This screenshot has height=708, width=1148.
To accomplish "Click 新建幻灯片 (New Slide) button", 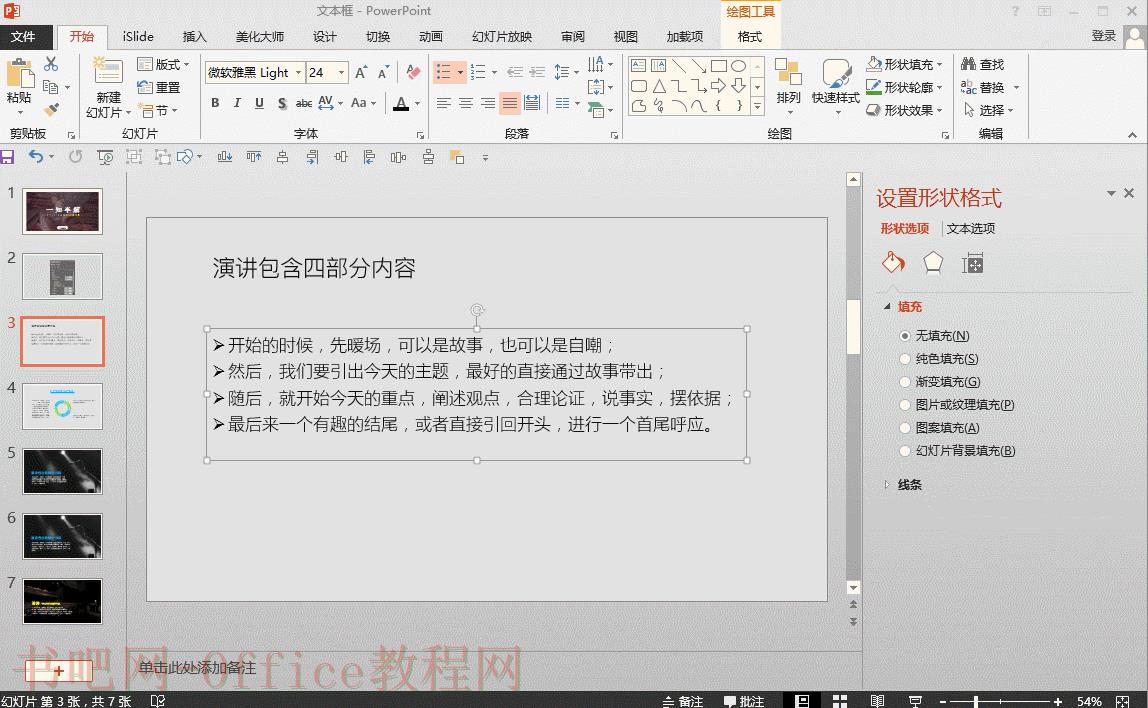I will [x=108, y=87].
